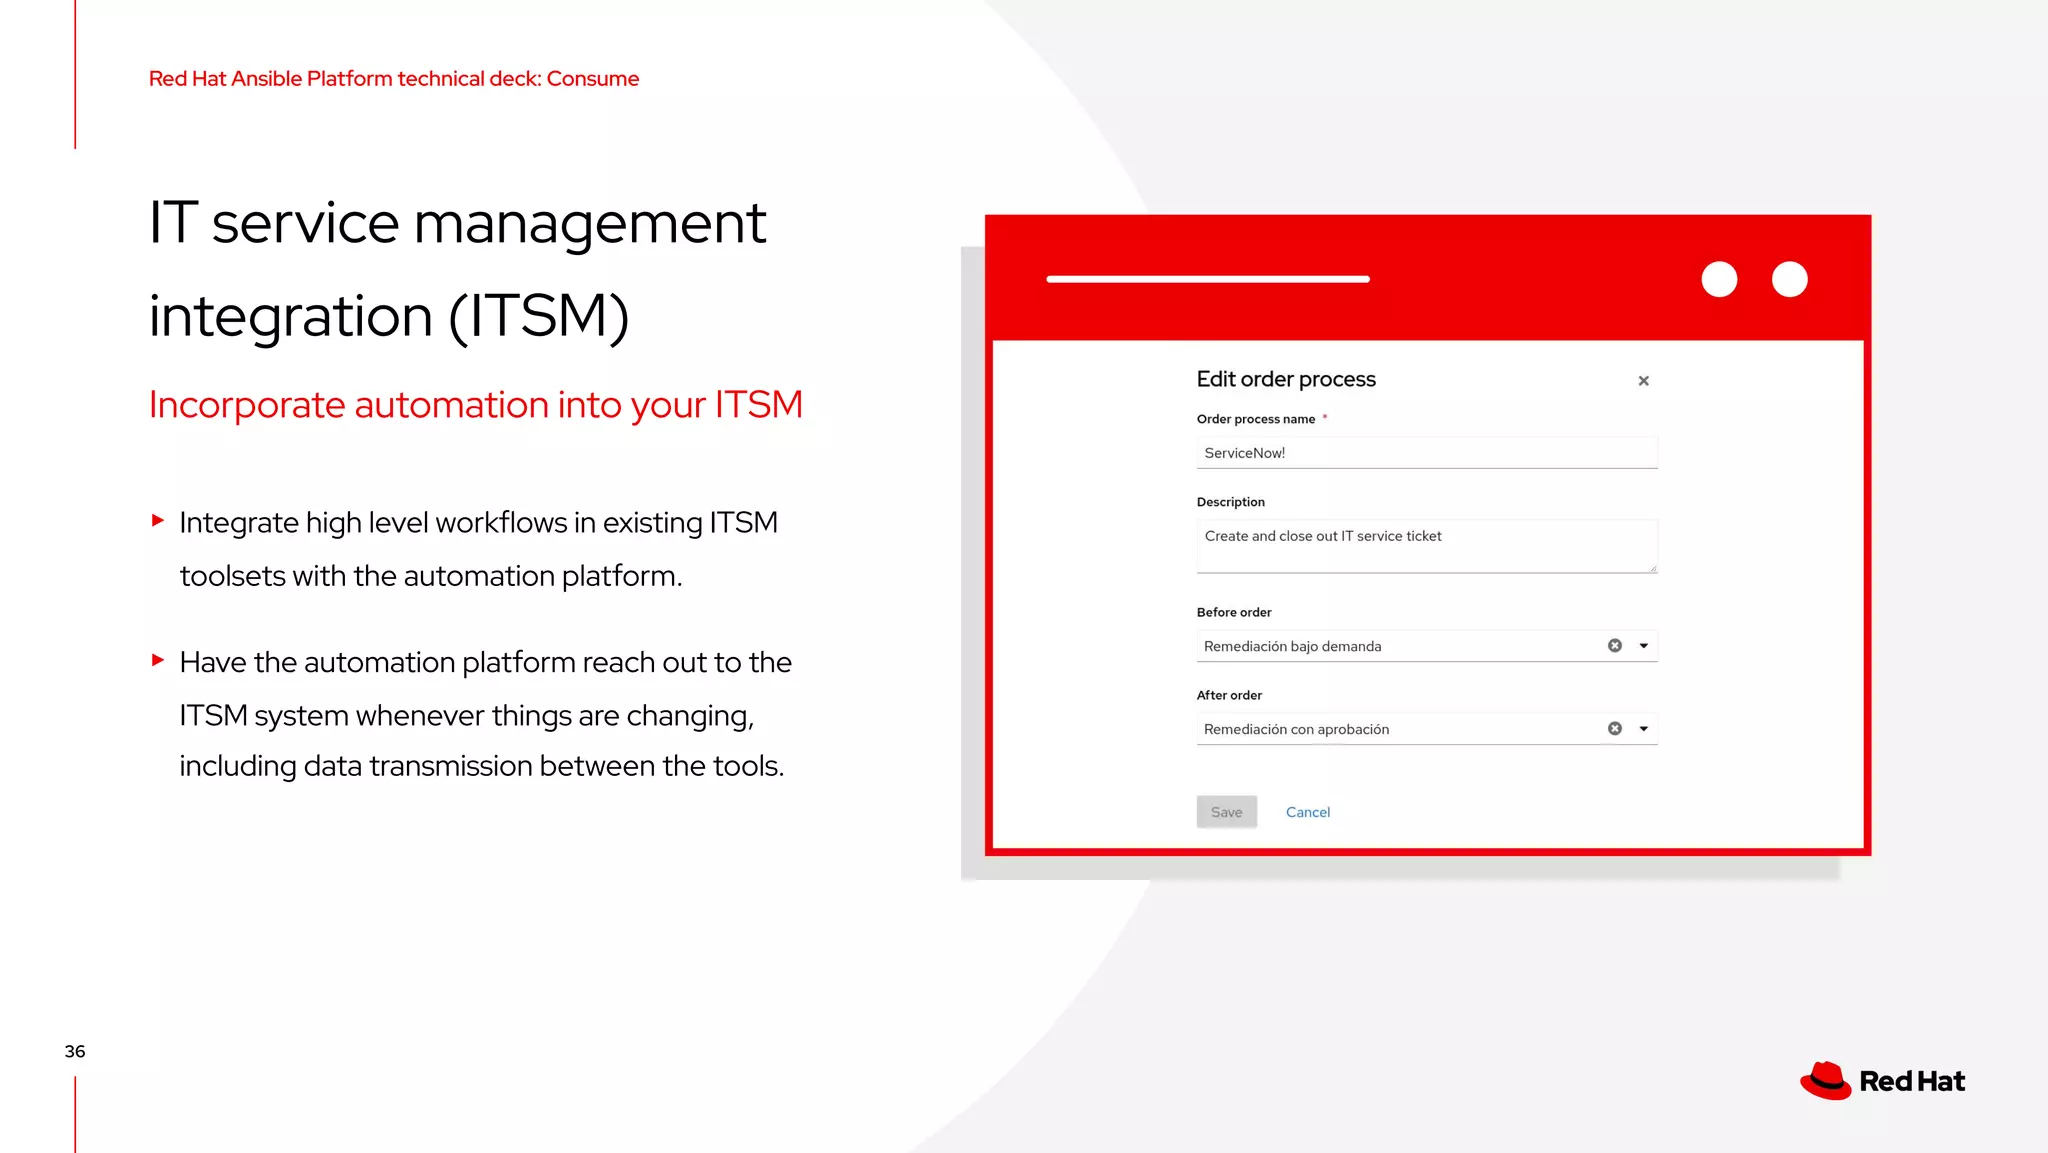Expand the Before order dropdown arrow

pyautogui.click(x=1643, y=646)
